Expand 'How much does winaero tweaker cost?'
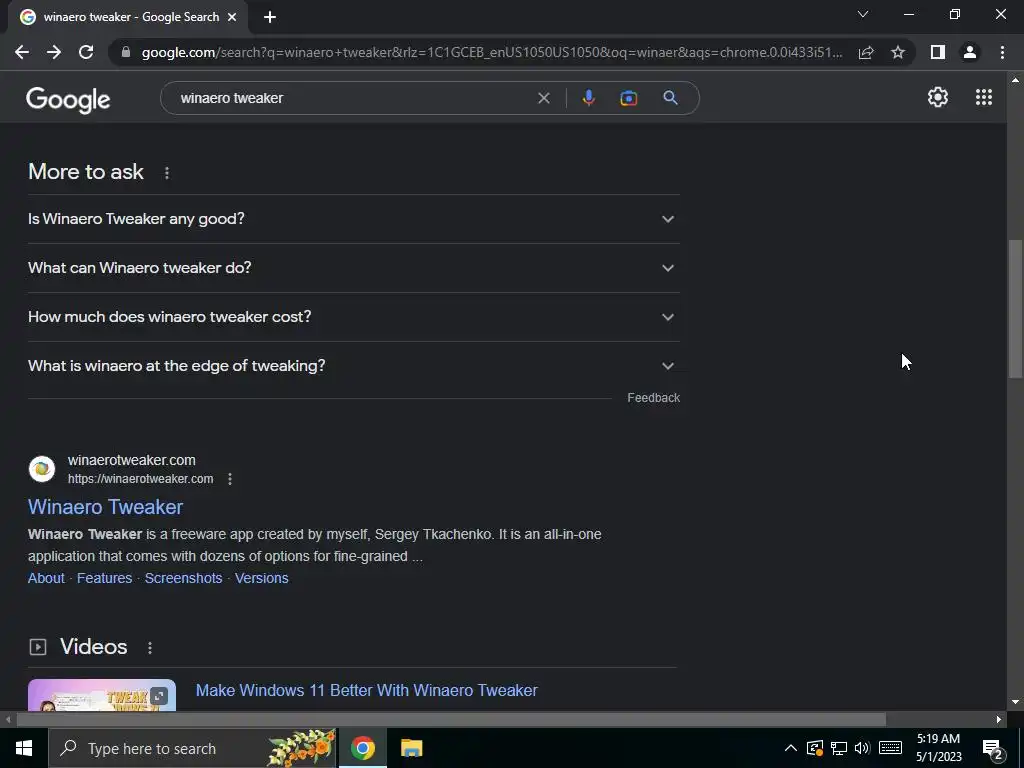1024x768 pixels. [354, 317]
